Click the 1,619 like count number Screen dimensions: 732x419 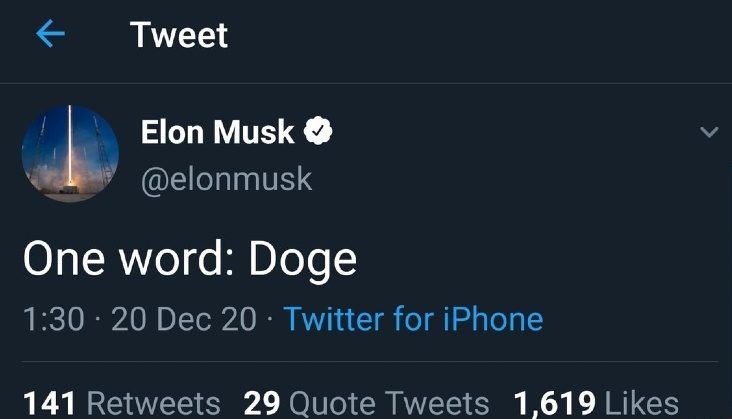coord(555,403)
